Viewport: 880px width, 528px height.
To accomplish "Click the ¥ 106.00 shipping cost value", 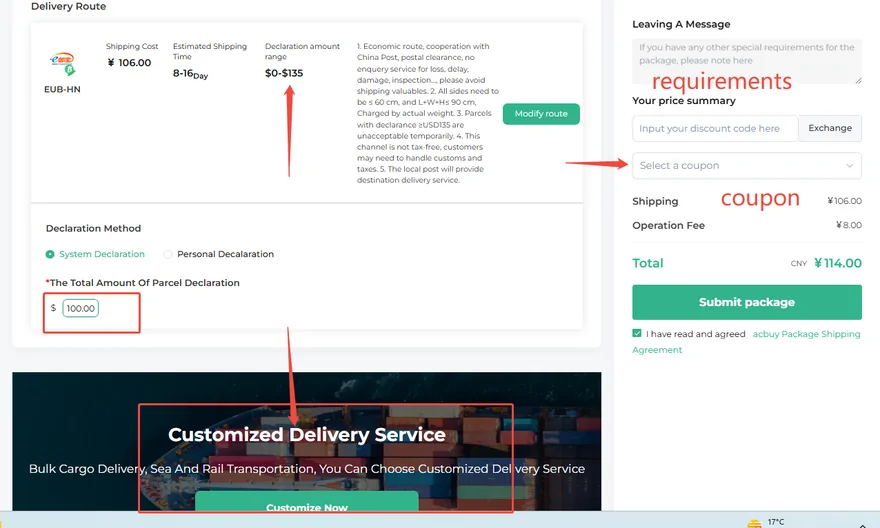I will pos(129,63).
